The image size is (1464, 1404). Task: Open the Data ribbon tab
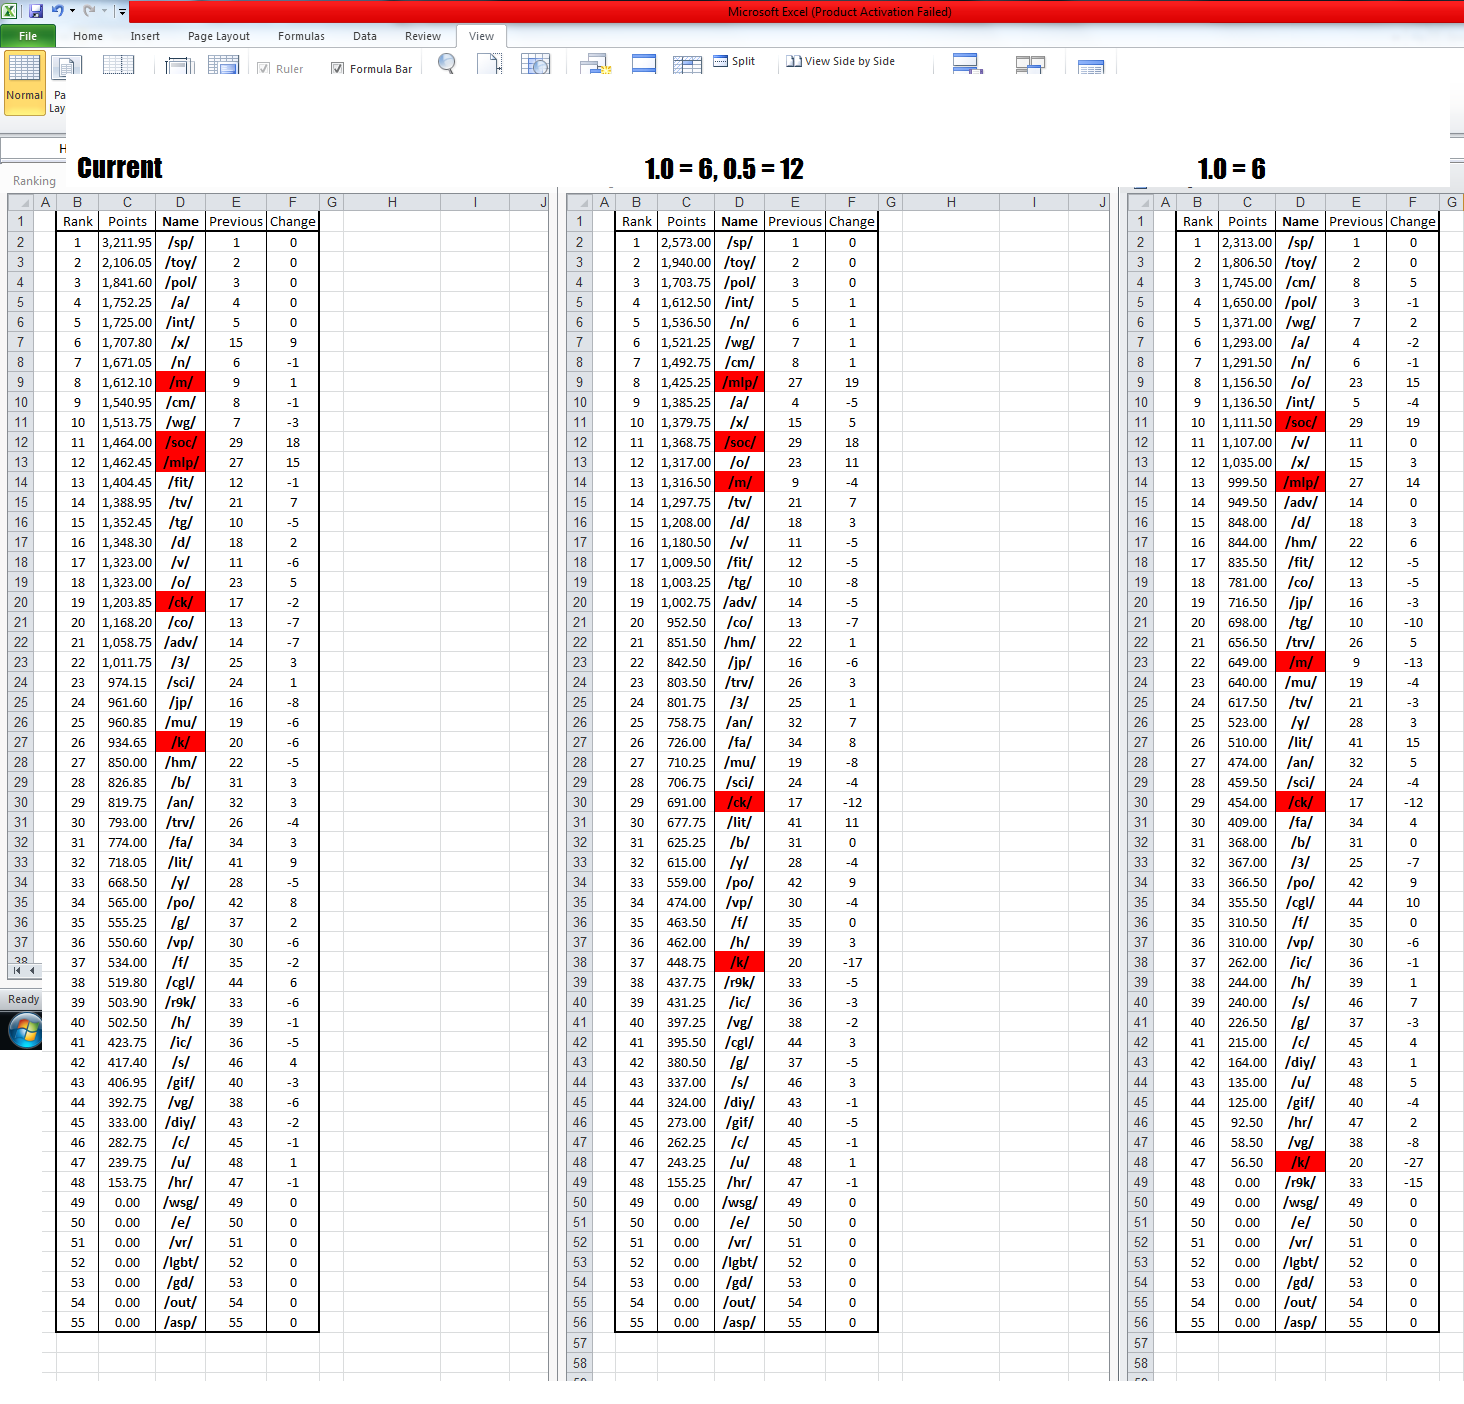[365, 36]
